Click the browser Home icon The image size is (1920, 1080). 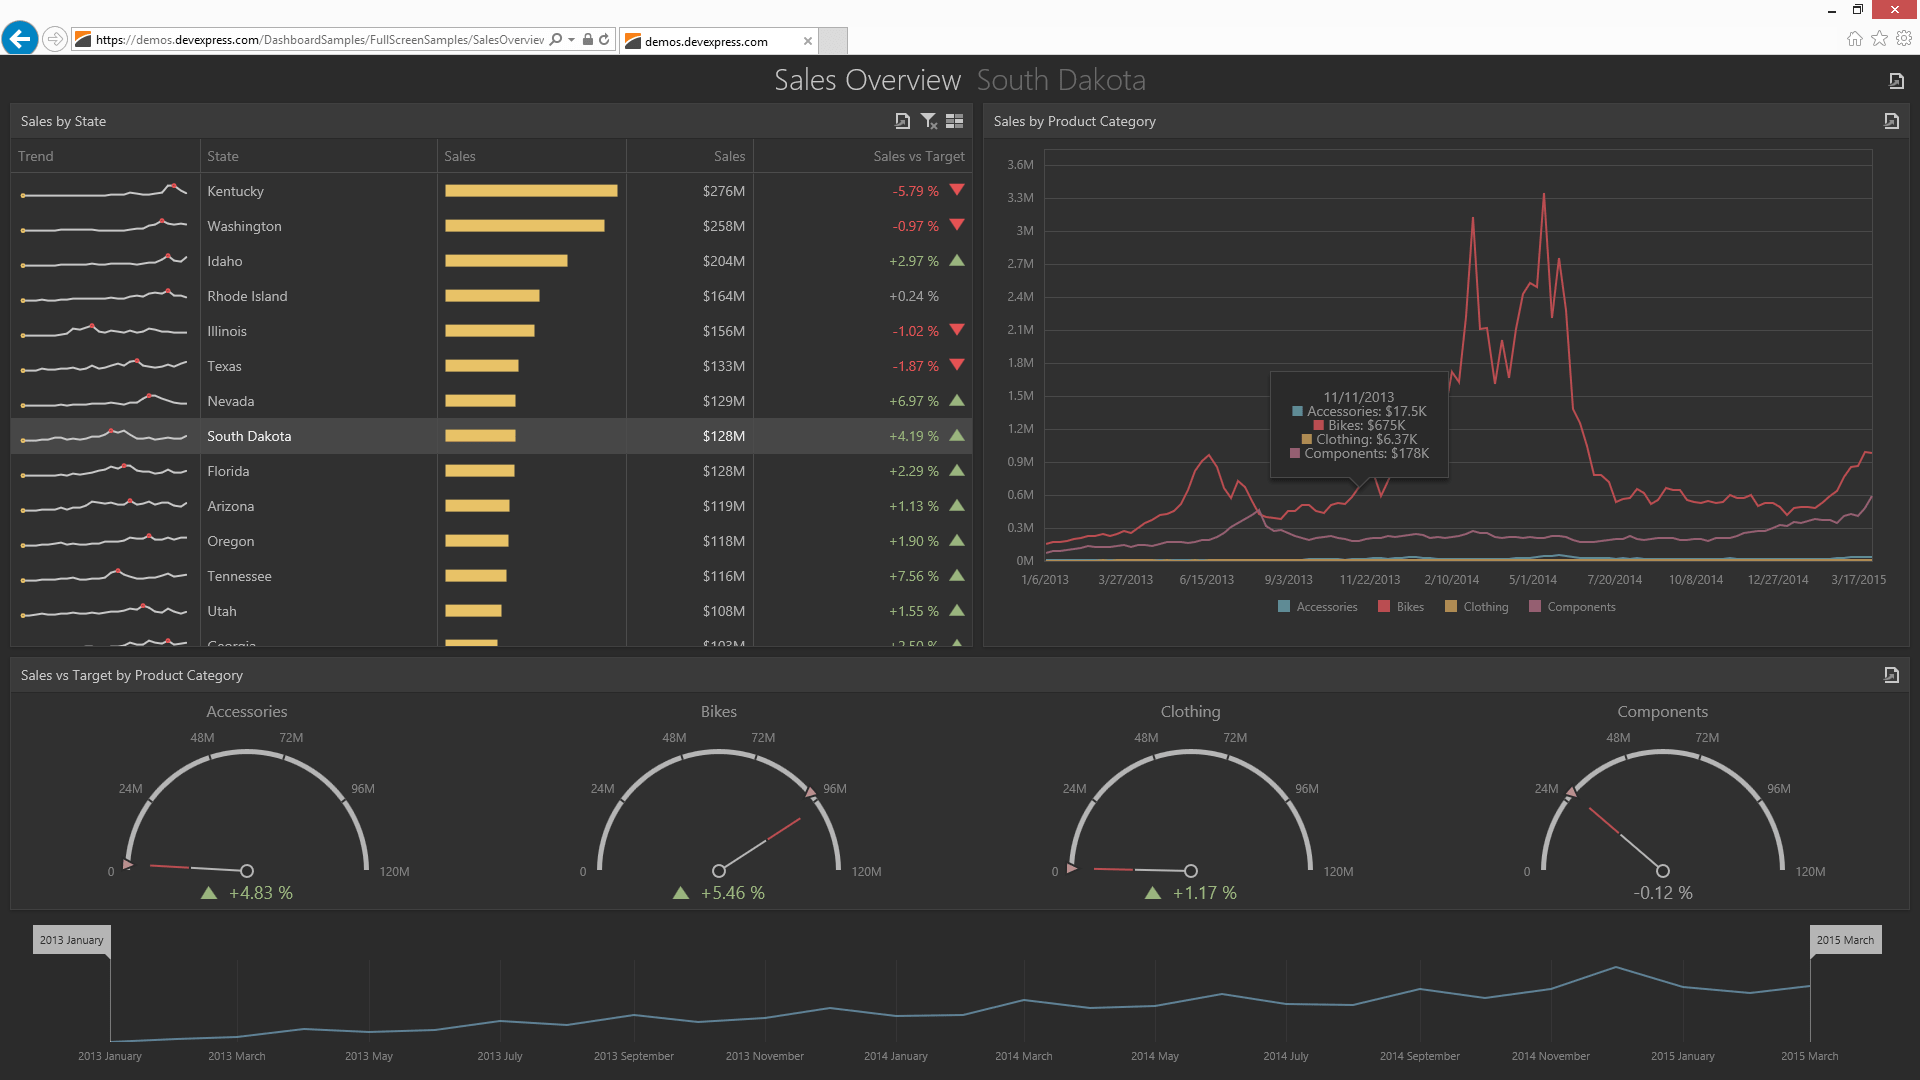[1855, 39]
